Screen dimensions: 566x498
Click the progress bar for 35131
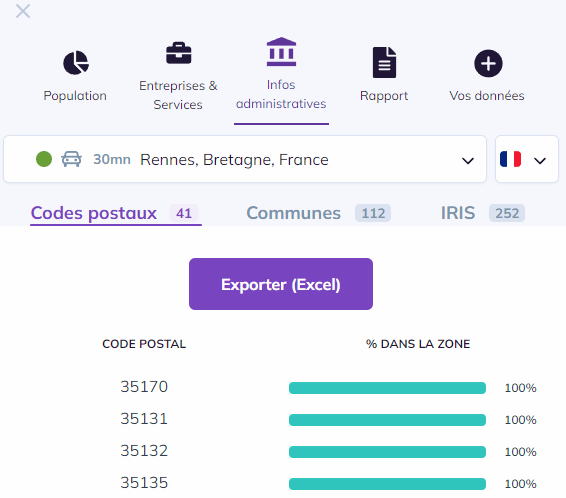[x=387, y=420]
